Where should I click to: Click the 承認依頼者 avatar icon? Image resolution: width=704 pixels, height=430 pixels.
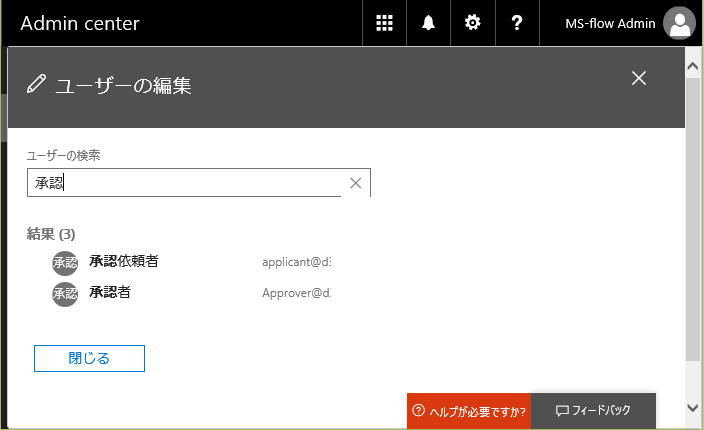click(65, 263)
